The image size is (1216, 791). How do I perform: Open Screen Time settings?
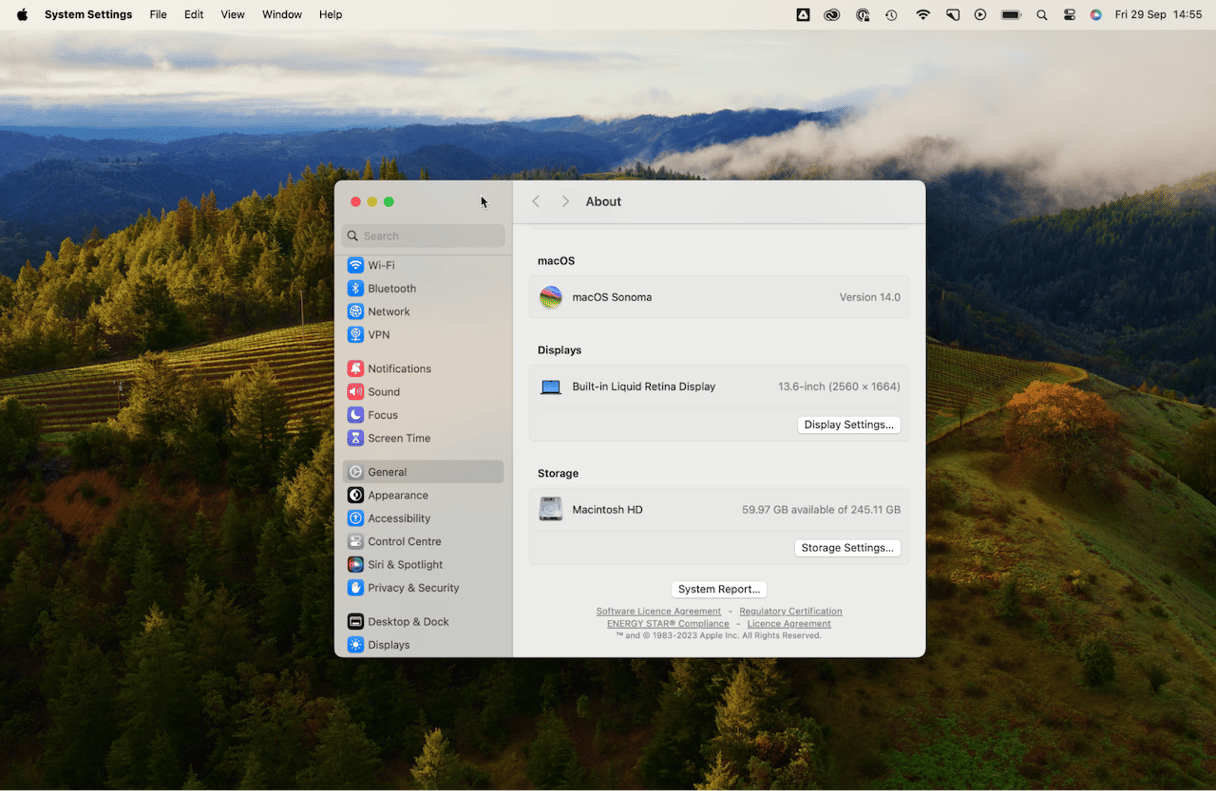pos(398,438)
